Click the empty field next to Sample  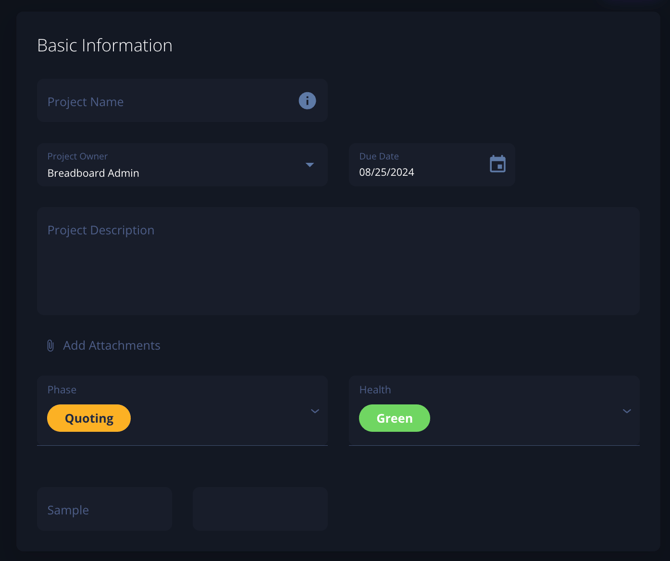[260, 510]
